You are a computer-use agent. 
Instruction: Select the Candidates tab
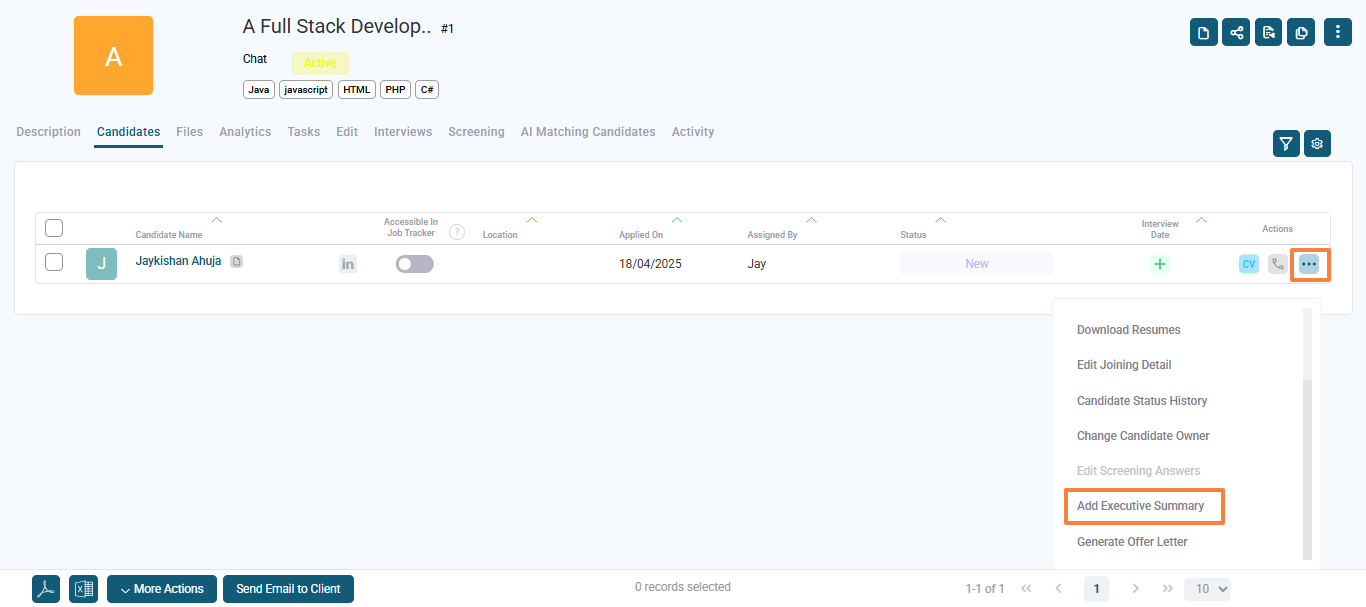[x=128, y=132]
